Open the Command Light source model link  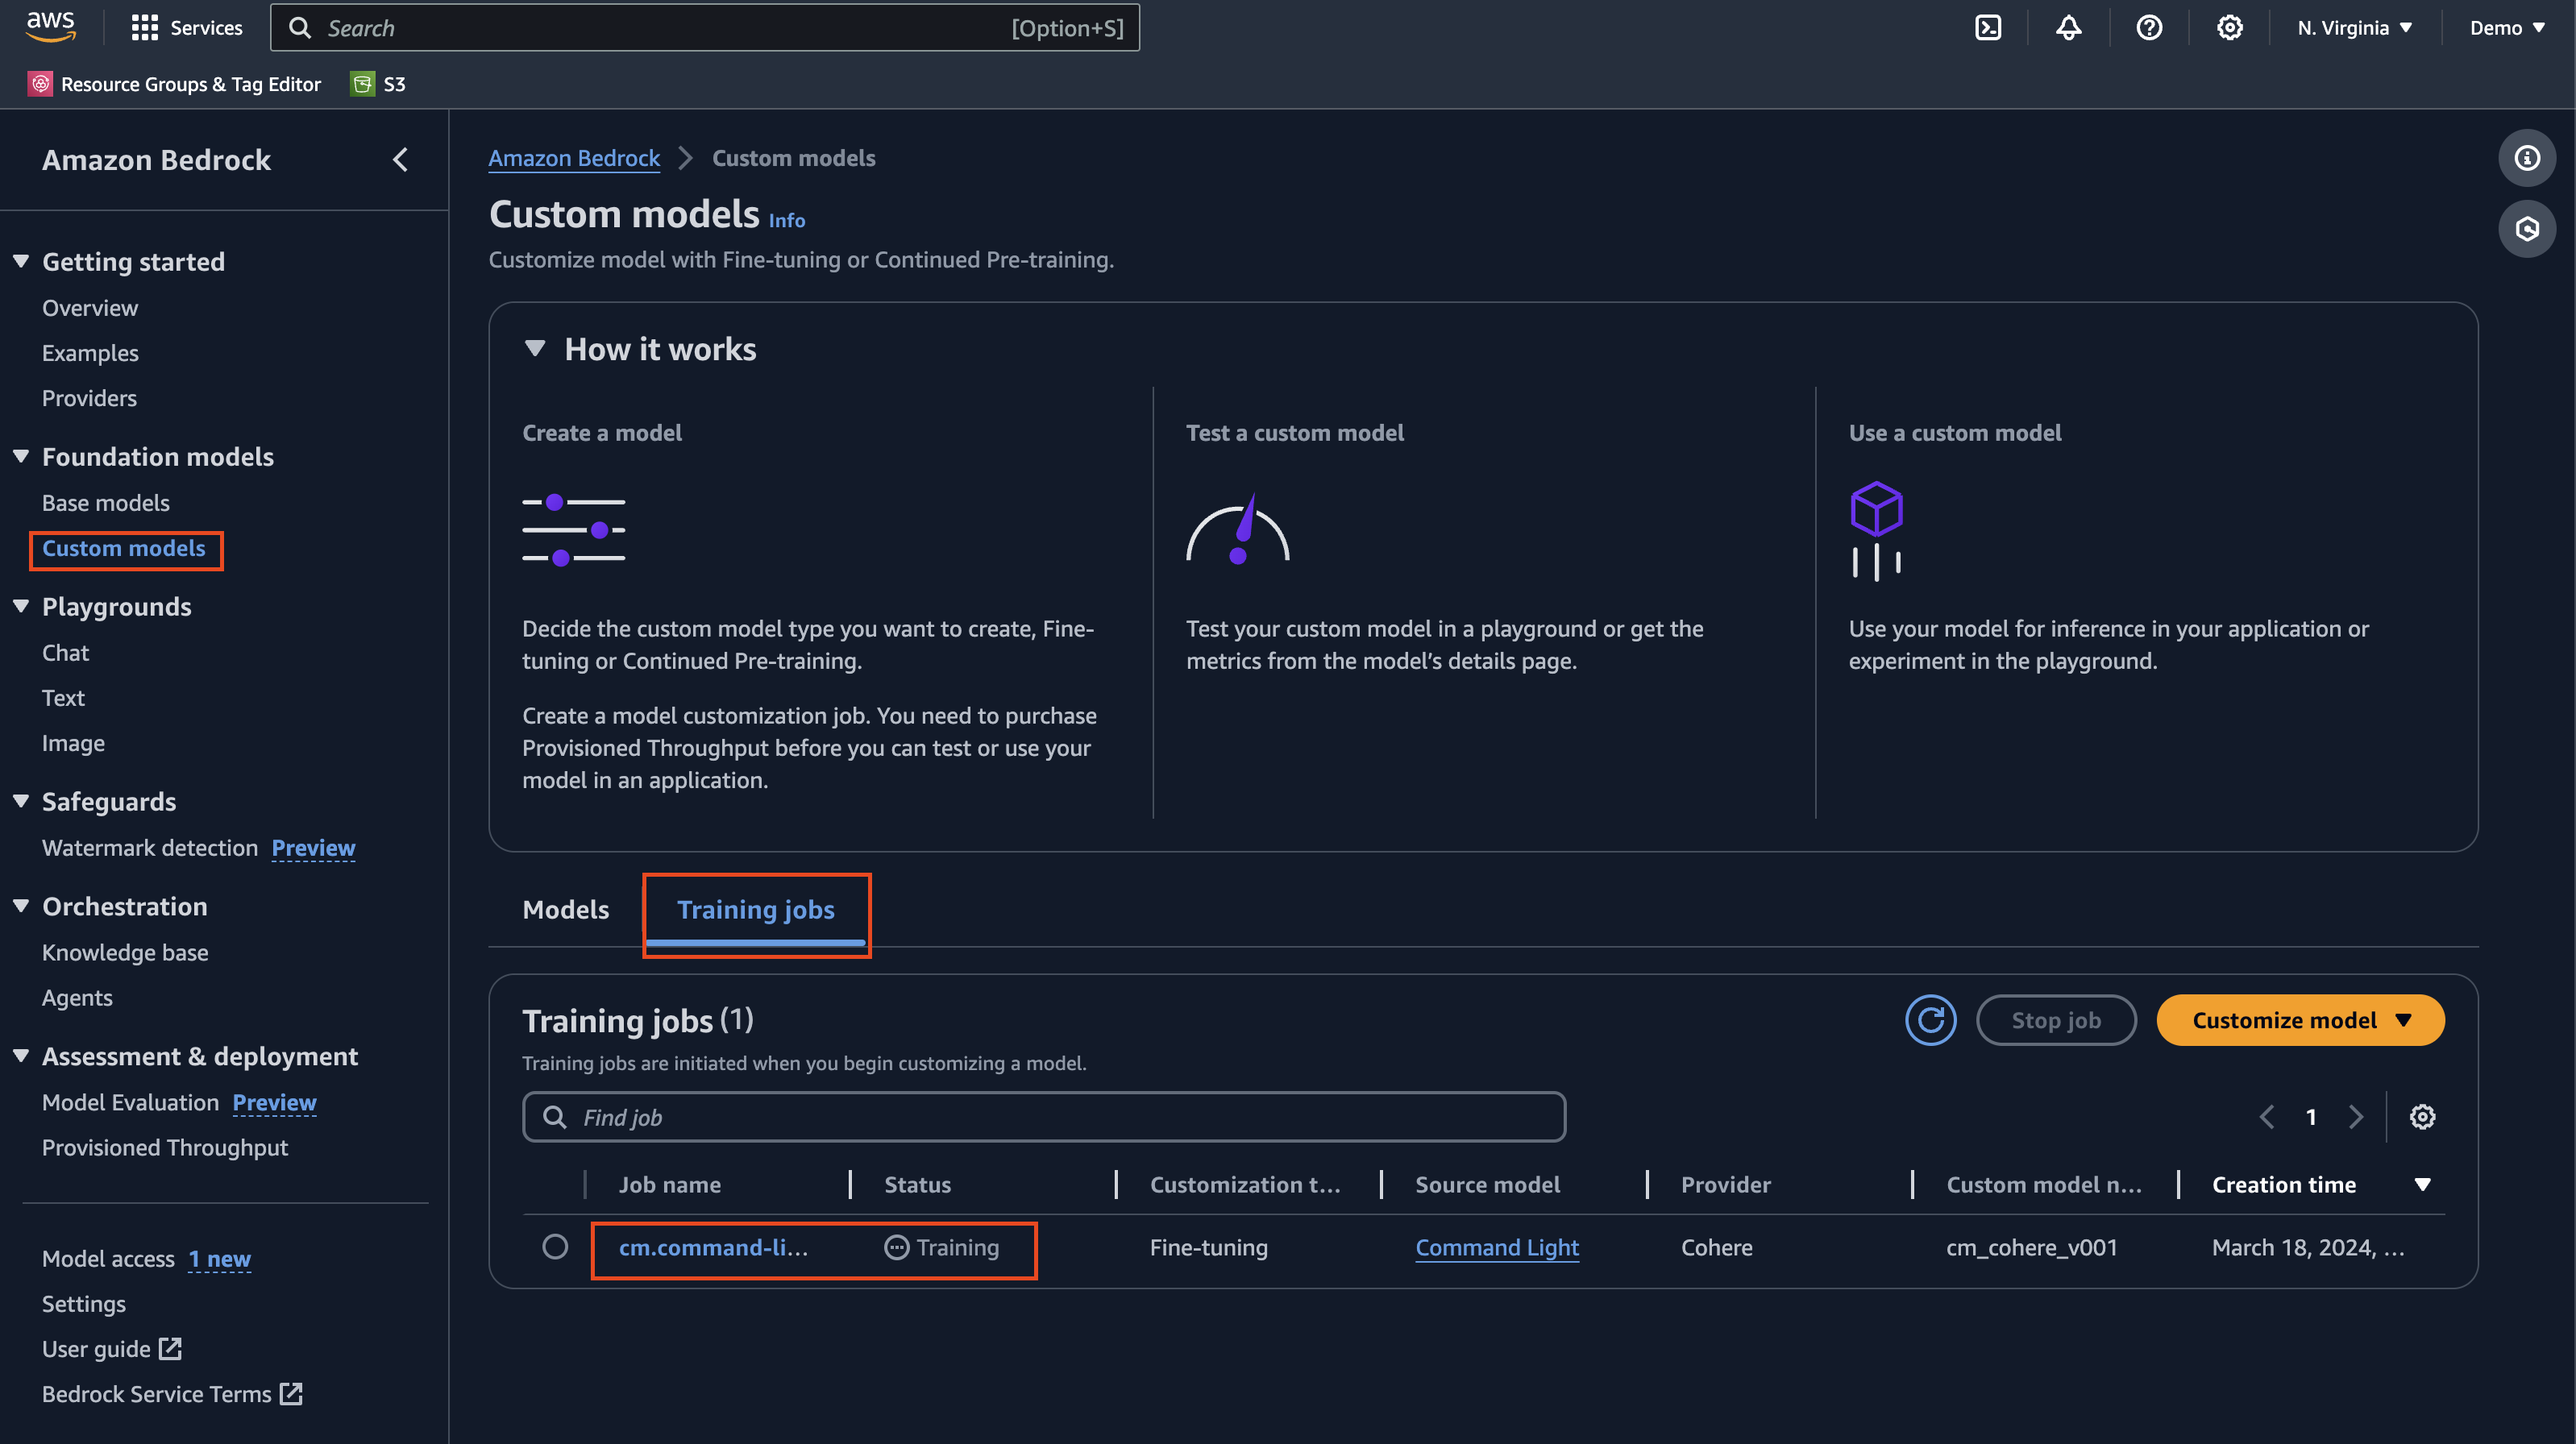[1497, 1247]
